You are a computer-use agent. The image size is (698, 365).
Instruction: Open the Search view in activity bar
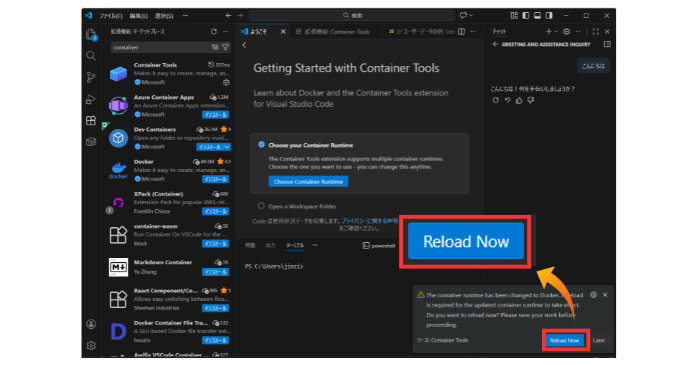(x=91, y=56)
